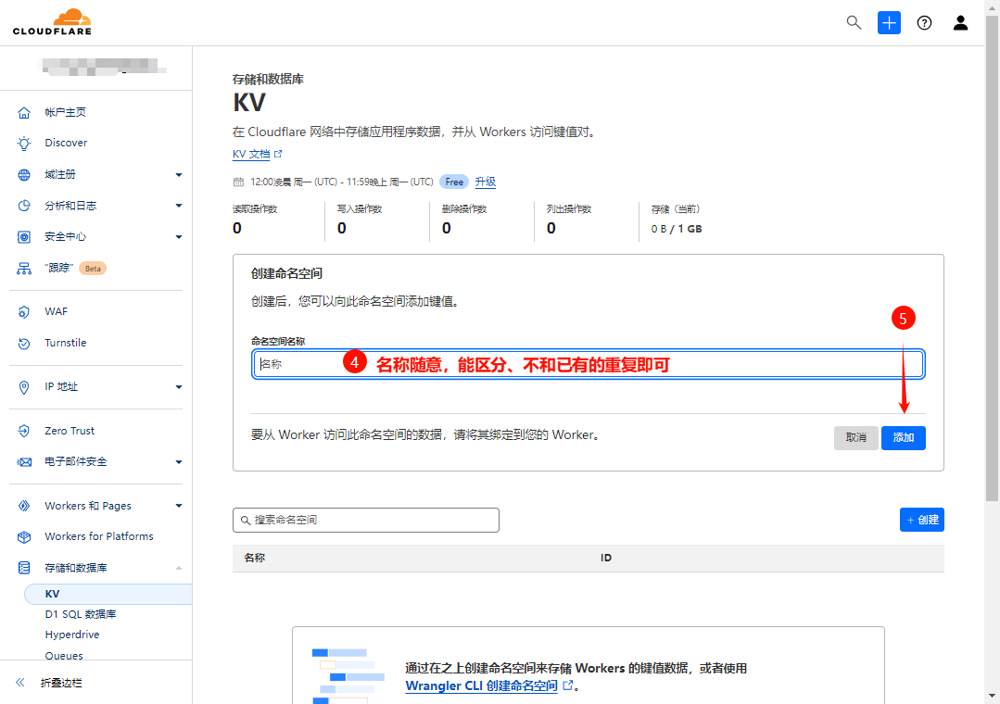Click the 分析和日志 chart icon

coord(24,206)
